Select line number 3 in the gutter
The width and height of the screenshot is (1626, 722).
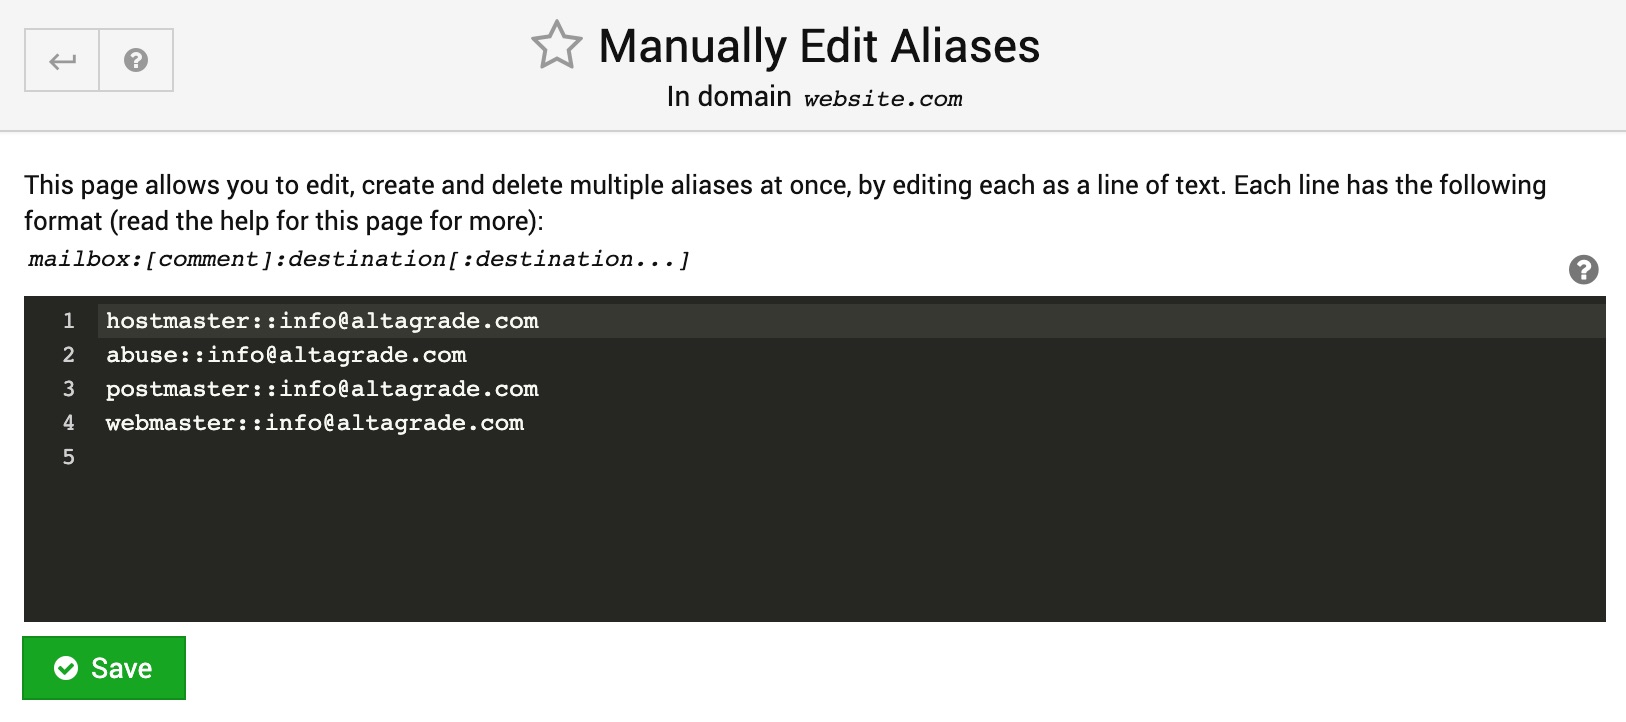click(68, 389)
